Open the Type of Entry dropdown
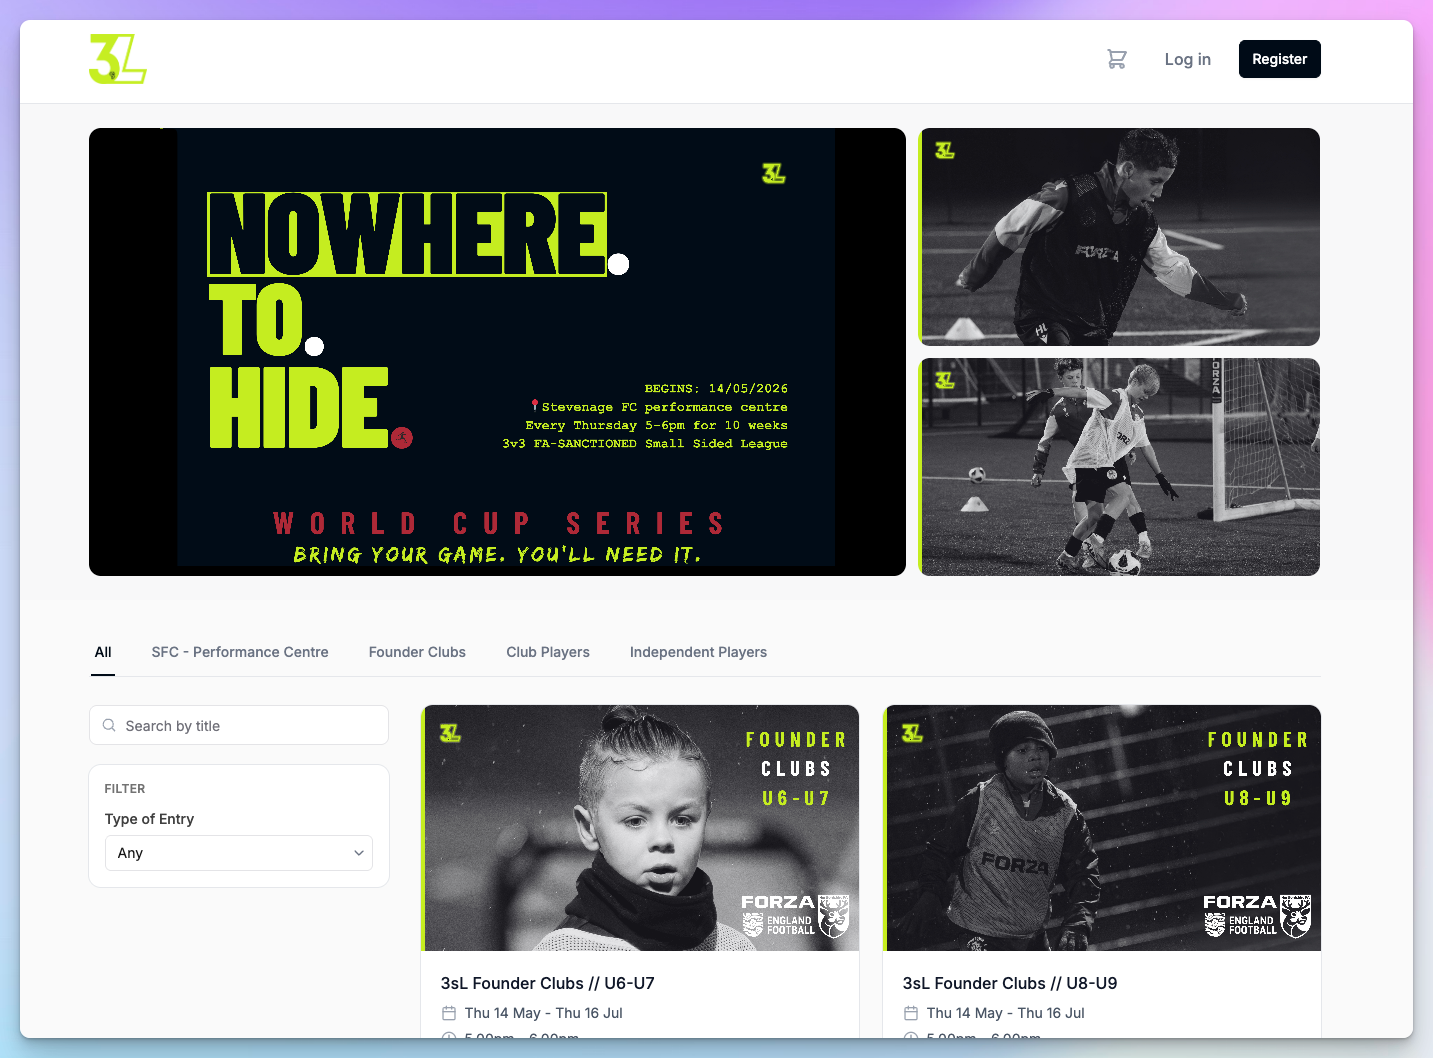The image size is (1433, 1058). click(x=239, y=853)
